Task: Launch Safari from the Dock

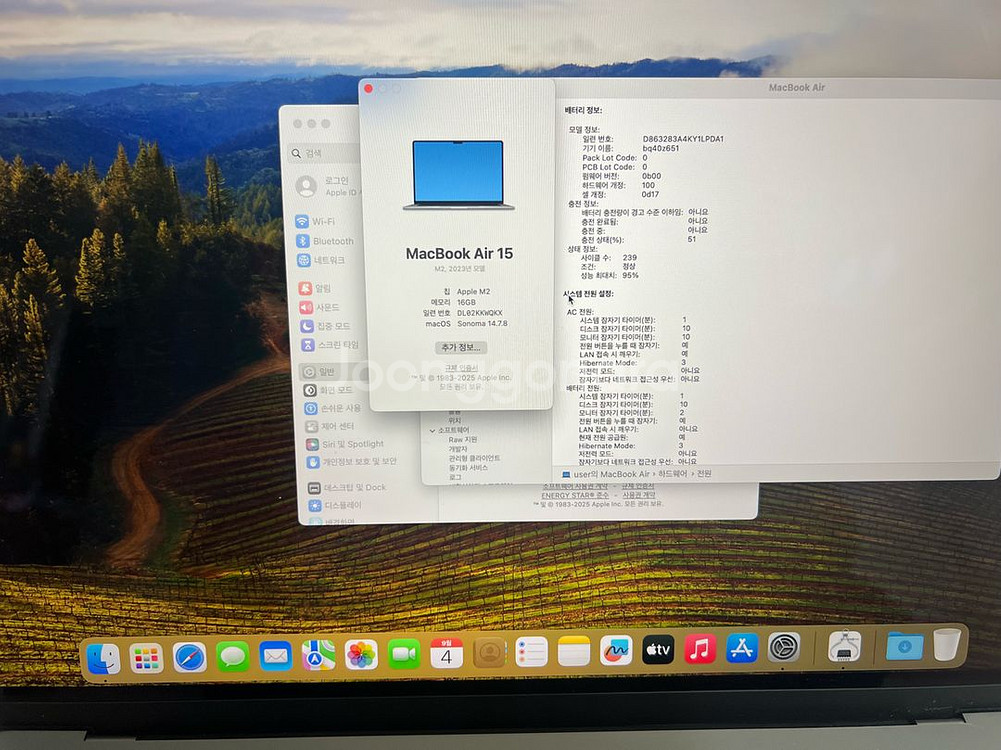Action: (189, 657)
